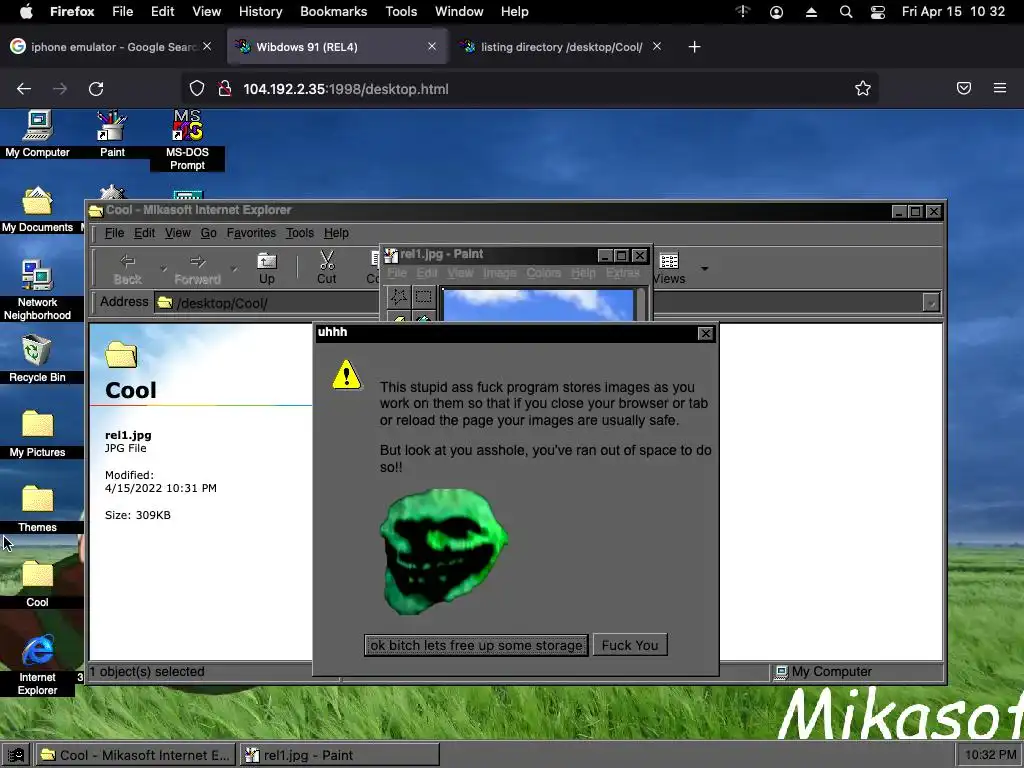Viewport: 1024px width, 768px height.
Task: Click the Firefox bookmark star icon
Action: (x=863, y=89)
